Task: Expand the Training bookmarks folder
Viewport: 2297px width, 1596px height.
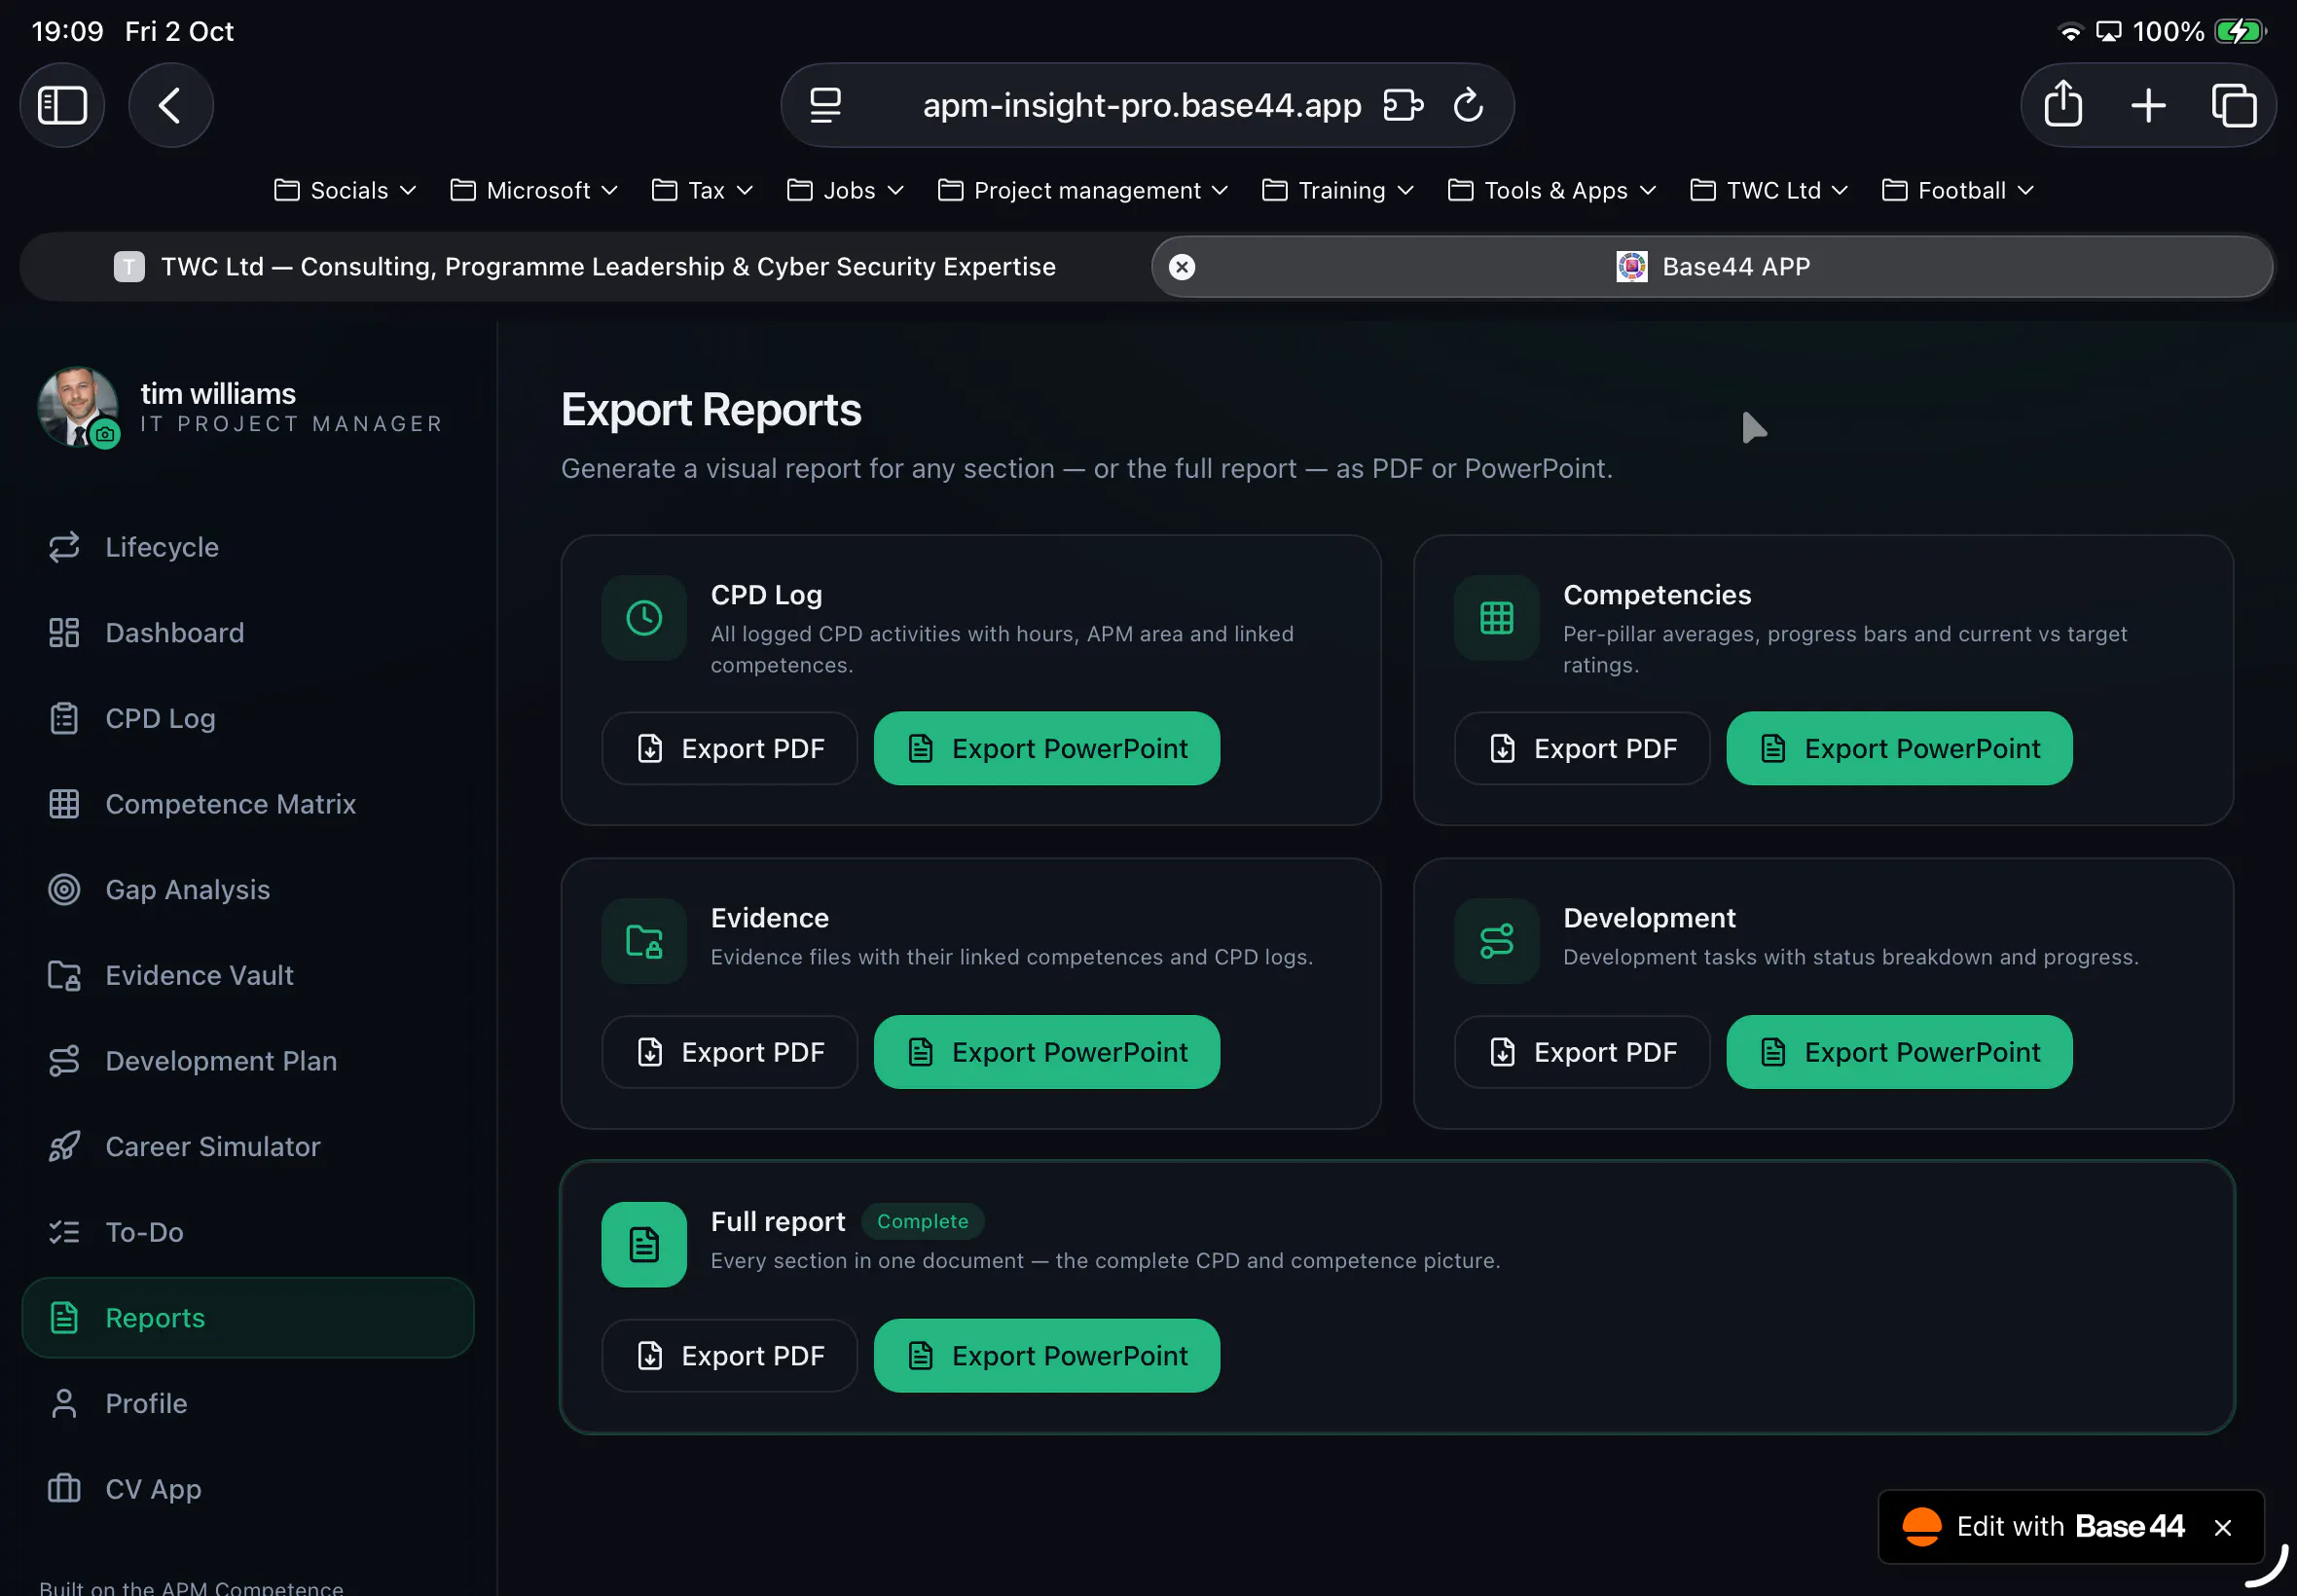Action: pos(1338,190)
